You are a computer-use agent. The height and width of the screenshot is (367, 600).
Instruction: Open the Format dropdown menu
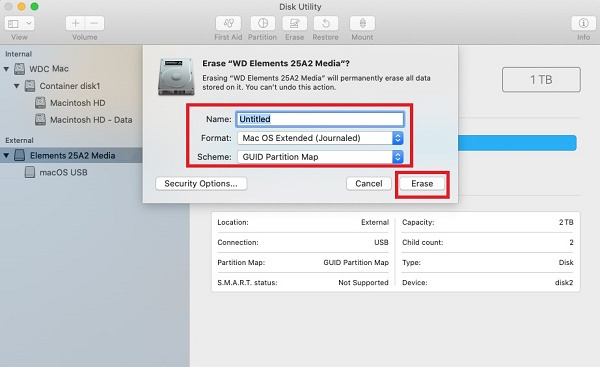320,138
